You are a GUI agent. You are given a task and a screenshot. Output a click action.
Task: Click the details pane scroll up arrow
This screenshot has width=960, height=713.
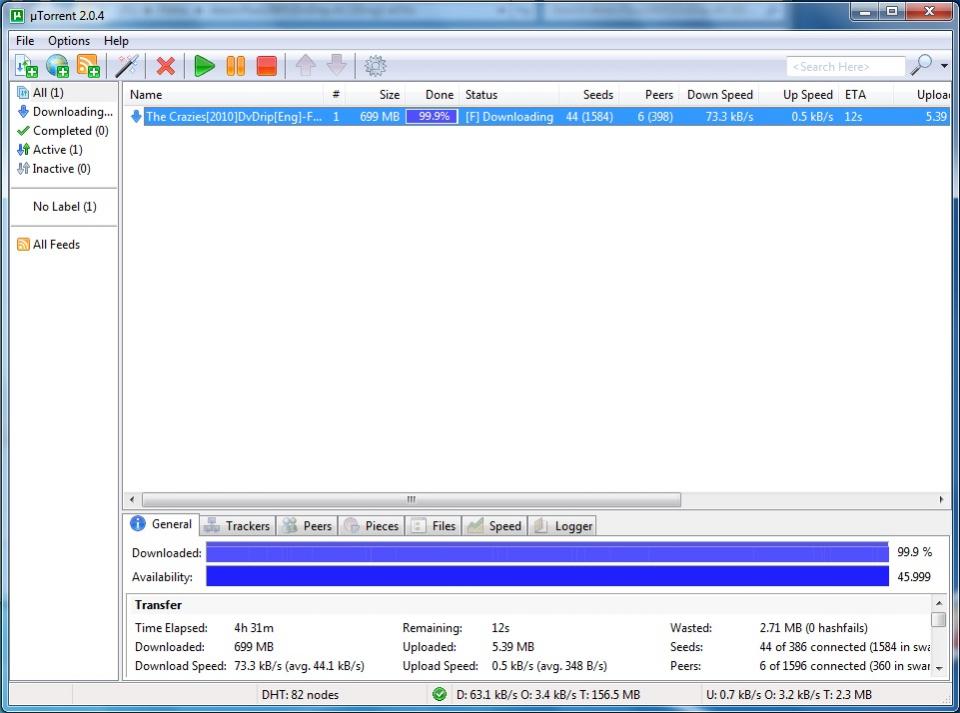point(939,603)
